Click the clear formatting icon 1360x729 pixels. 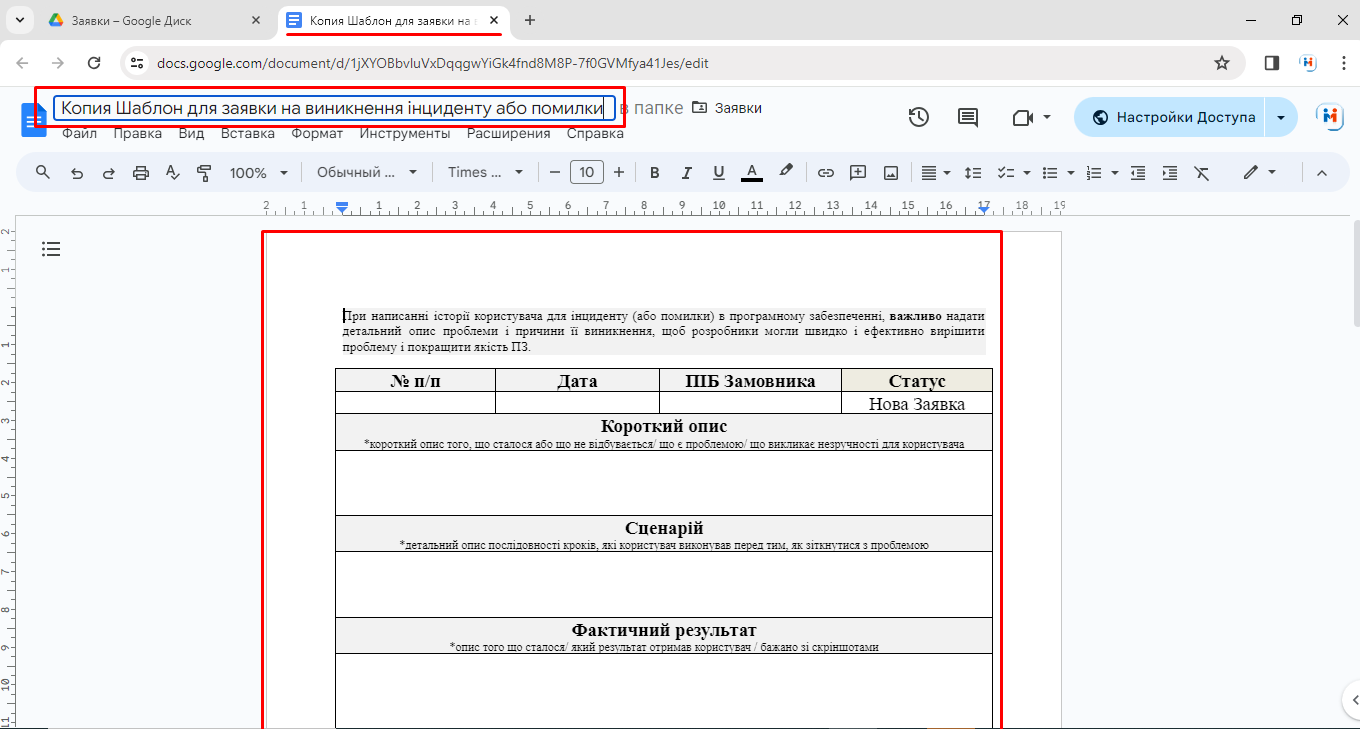click(1202, 173)
